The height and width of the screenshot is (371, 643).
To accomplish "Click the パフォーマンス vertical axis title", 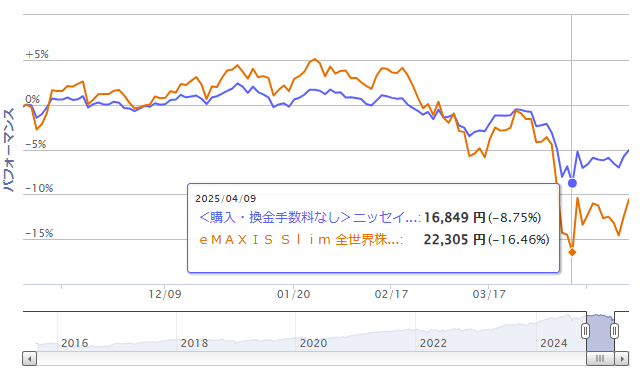I will click(x=9, y=150).
